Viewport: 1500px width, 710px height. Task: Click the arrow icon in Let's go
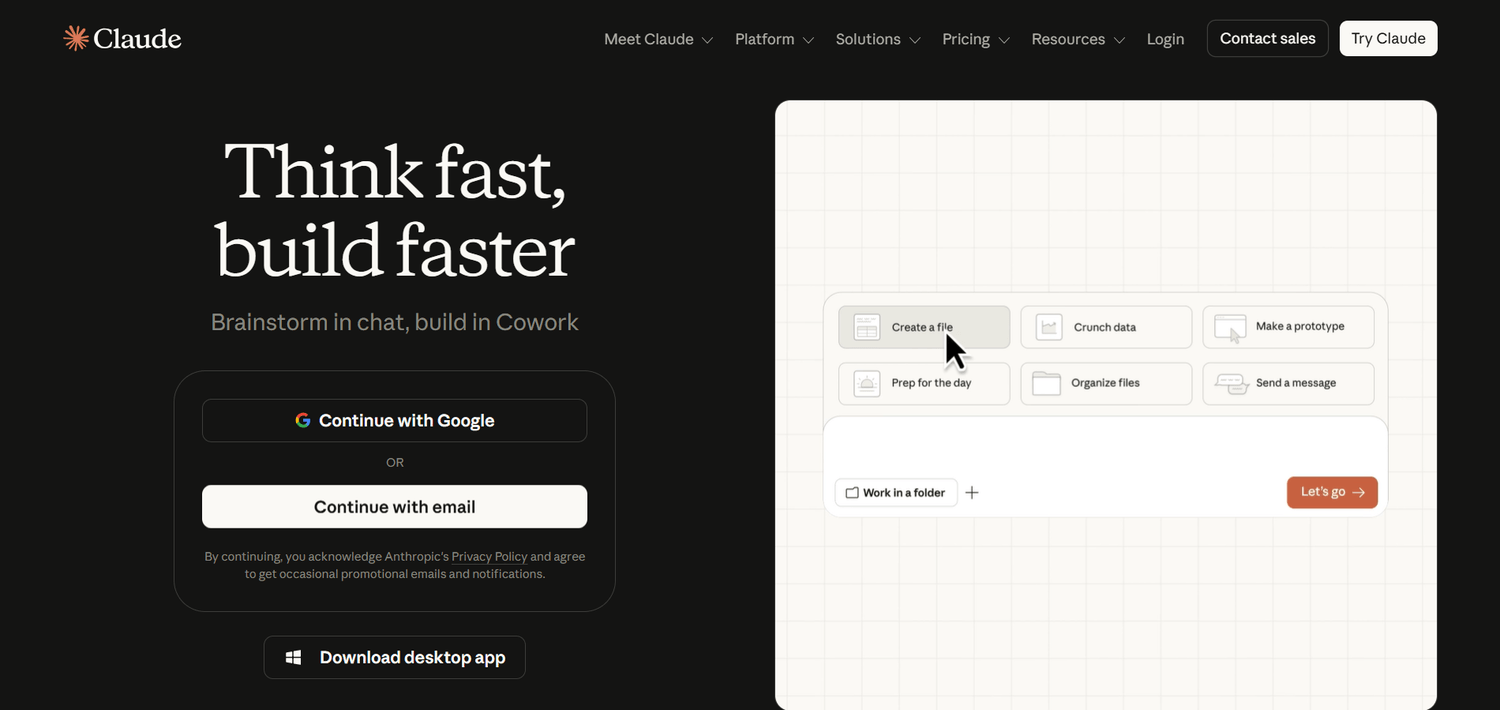coord(1358,493)
